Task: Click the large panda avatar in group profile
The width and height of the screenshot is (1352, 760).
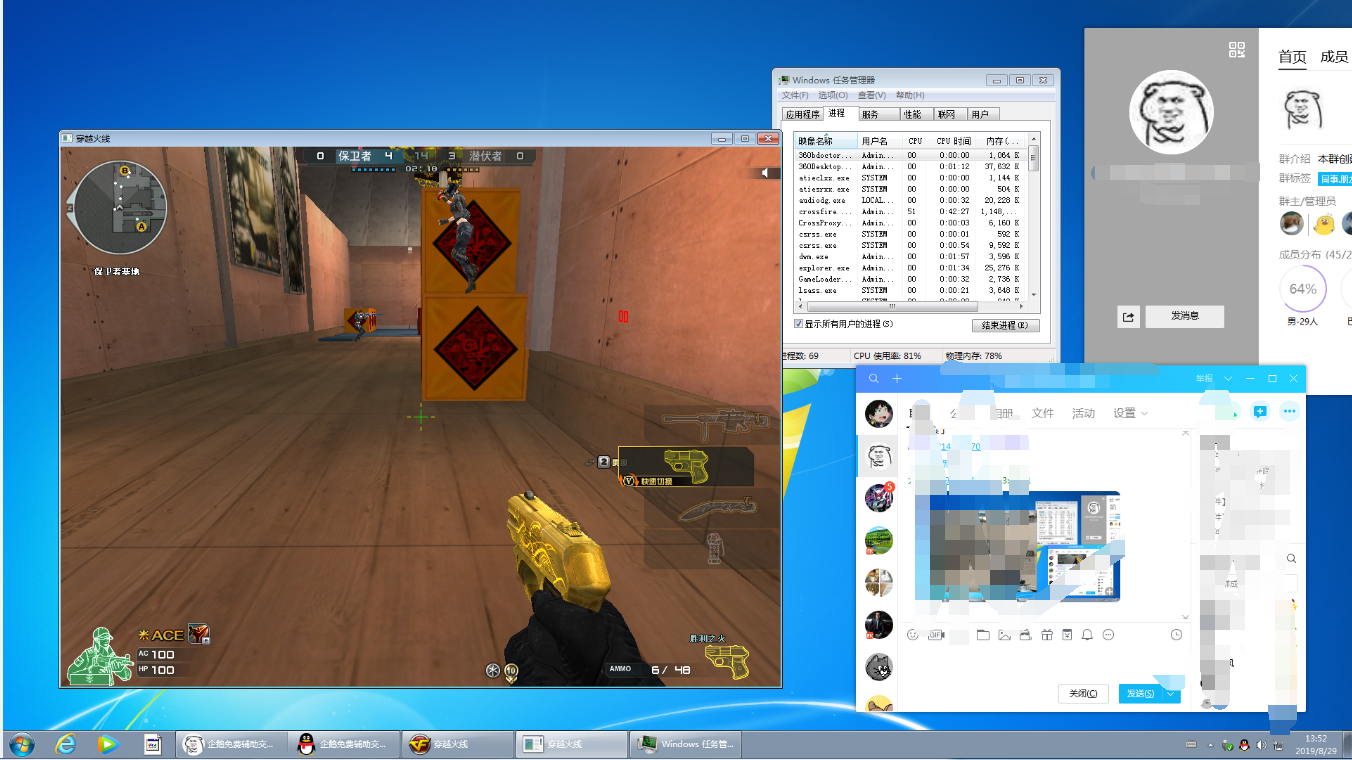Action: (x=1171, y=111)
